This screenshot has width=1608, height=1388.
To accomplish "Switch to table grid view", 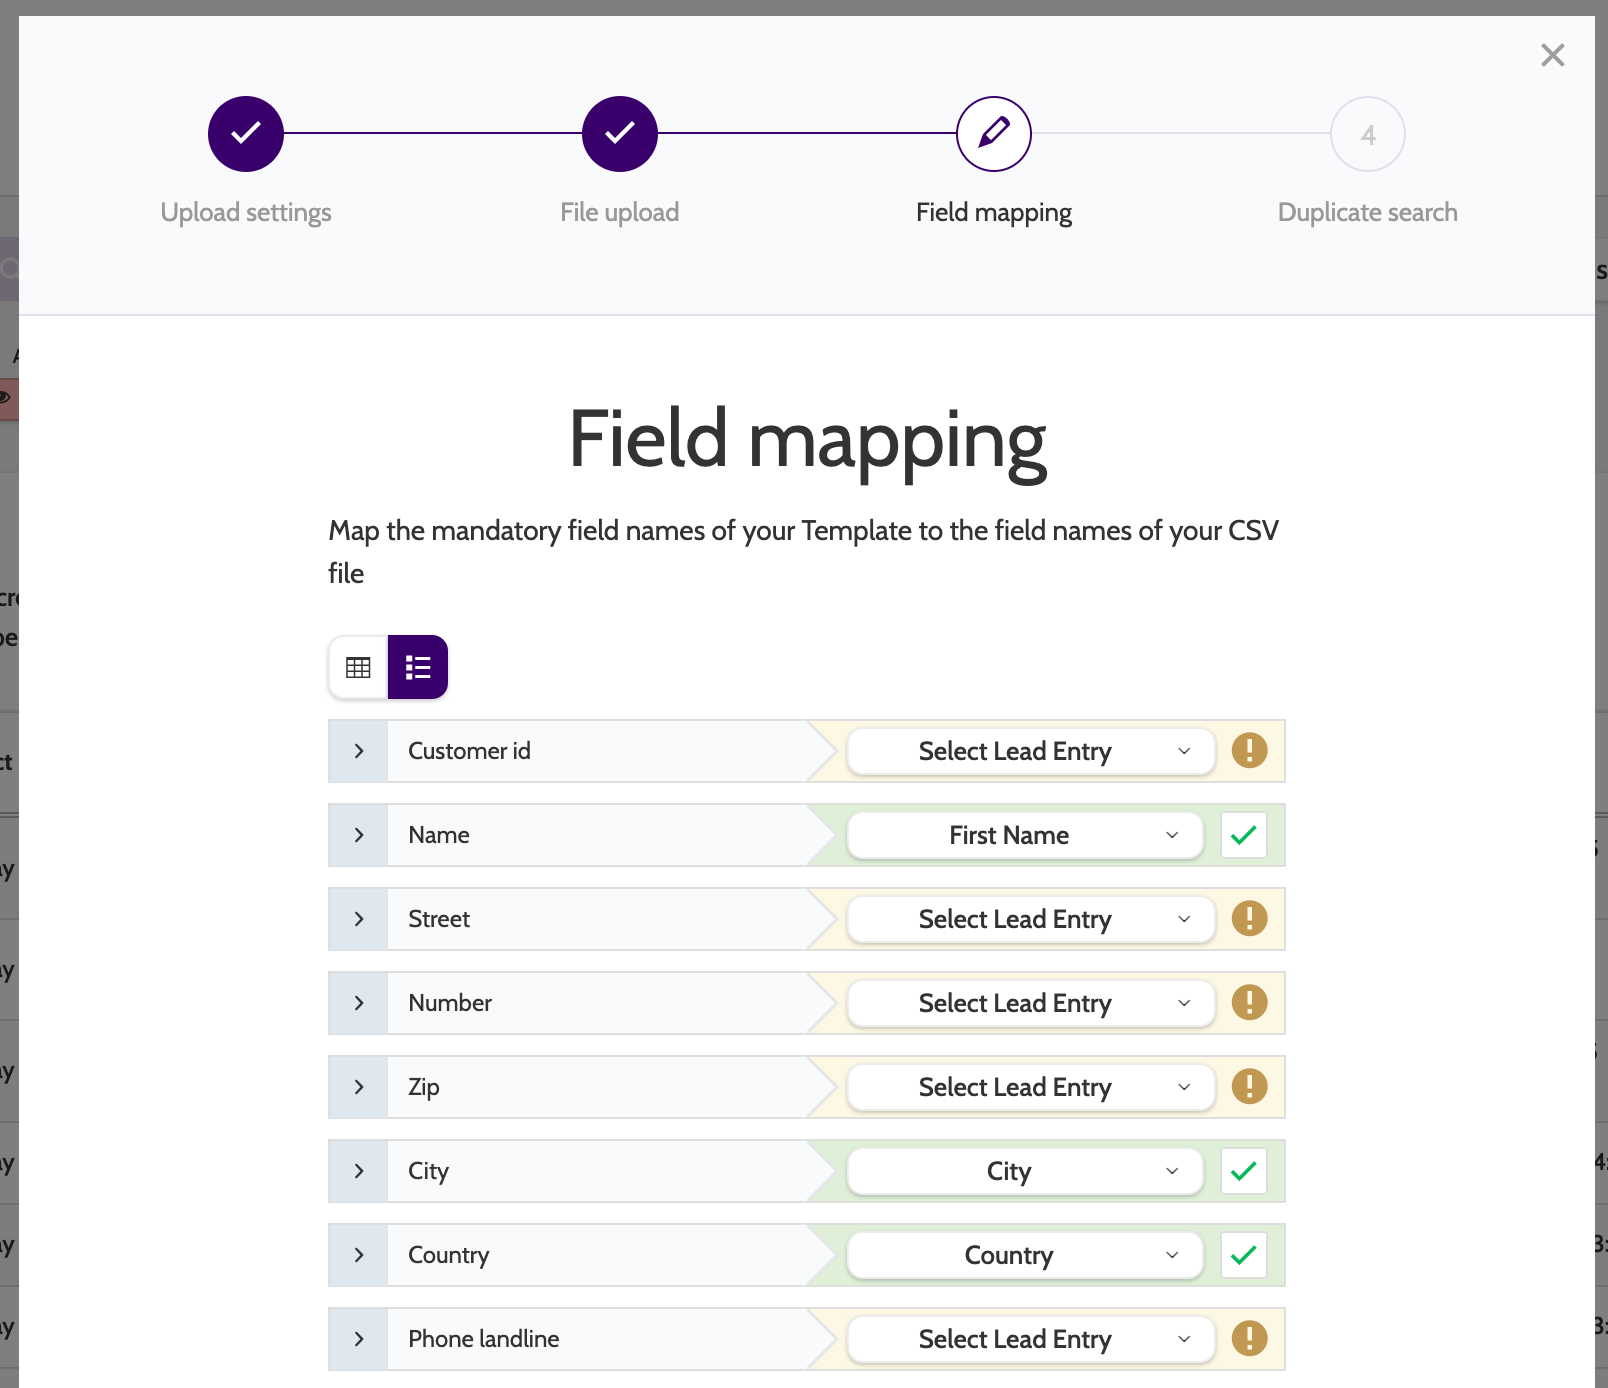I will click(358, 667).
